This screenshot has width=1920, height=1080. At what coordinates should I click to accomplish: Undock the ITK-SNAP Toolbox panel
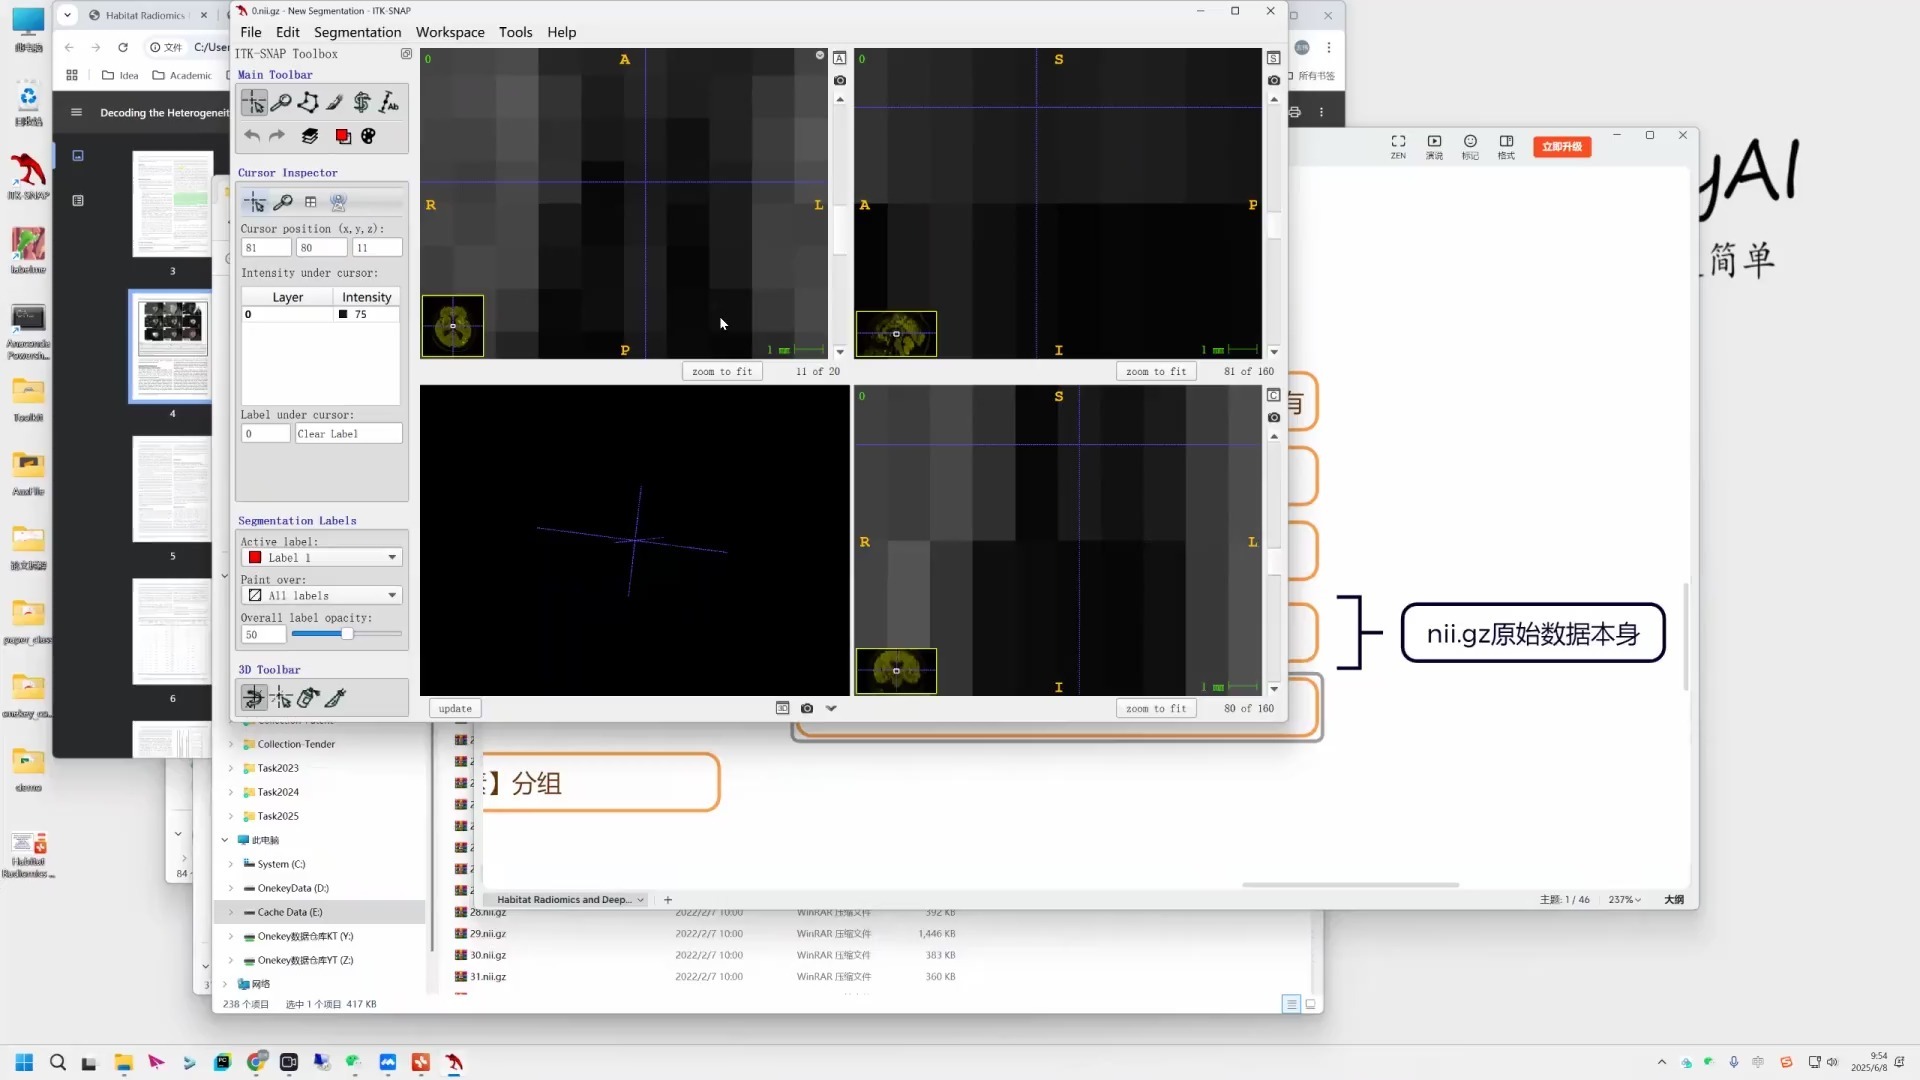(x=406, y=54)
